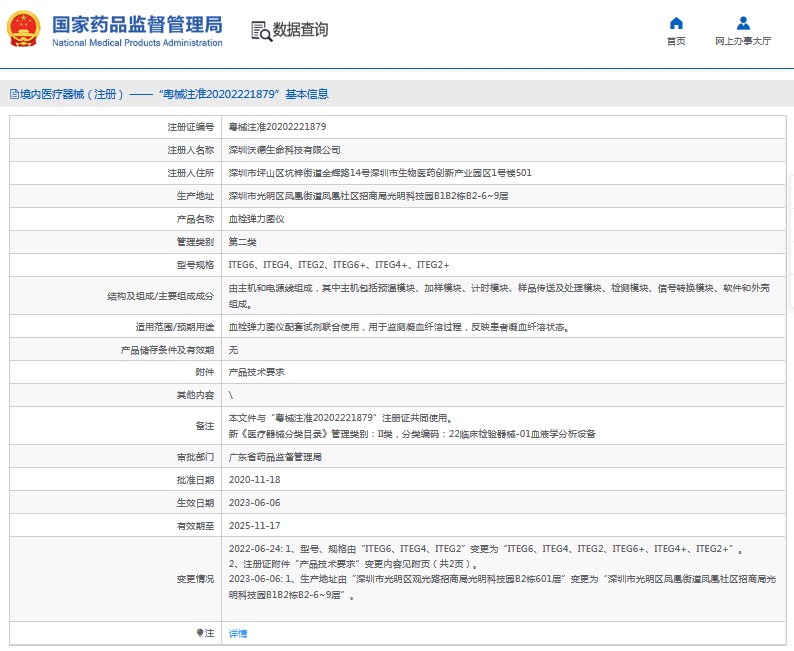Click storage condition value 无
Image resolution: width=794 pixels, height=651 pixels.
(233, 350)
